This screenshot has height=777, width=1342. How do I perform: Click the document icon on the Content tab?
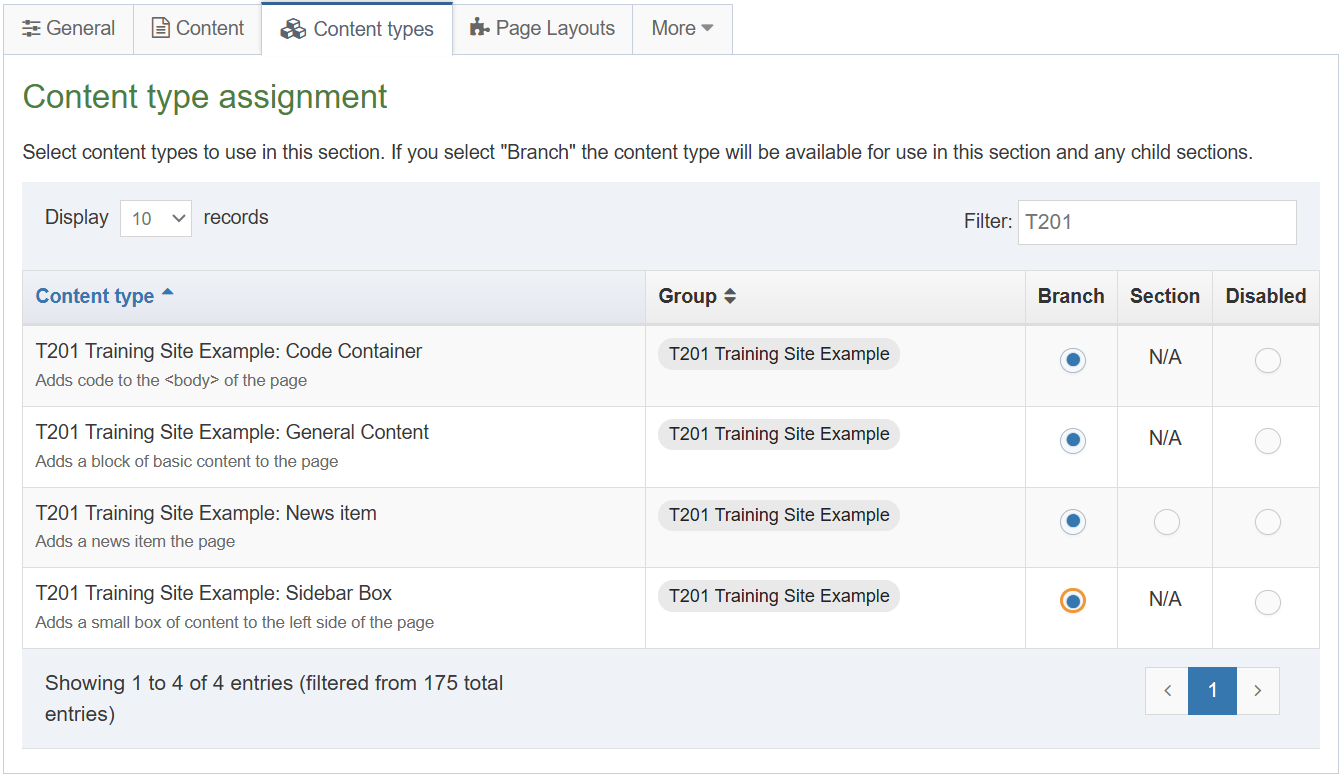click(x=159, y=28)
